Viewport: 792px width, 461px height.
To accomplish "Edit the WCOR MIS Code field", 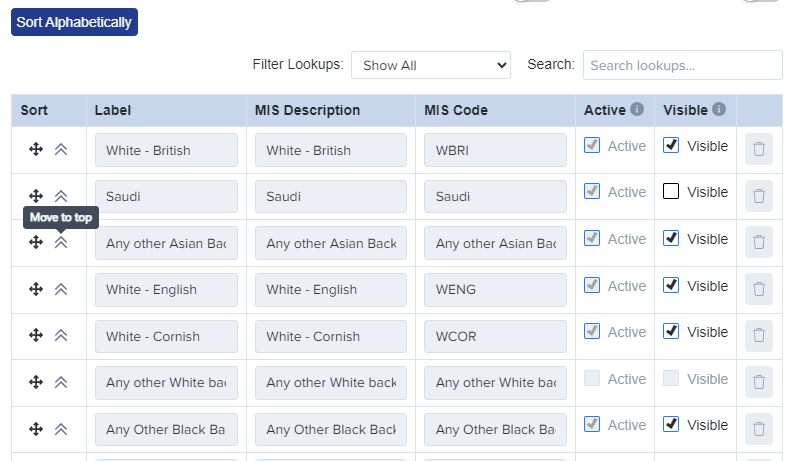I will pyautogui.click(x=495, y=336).
